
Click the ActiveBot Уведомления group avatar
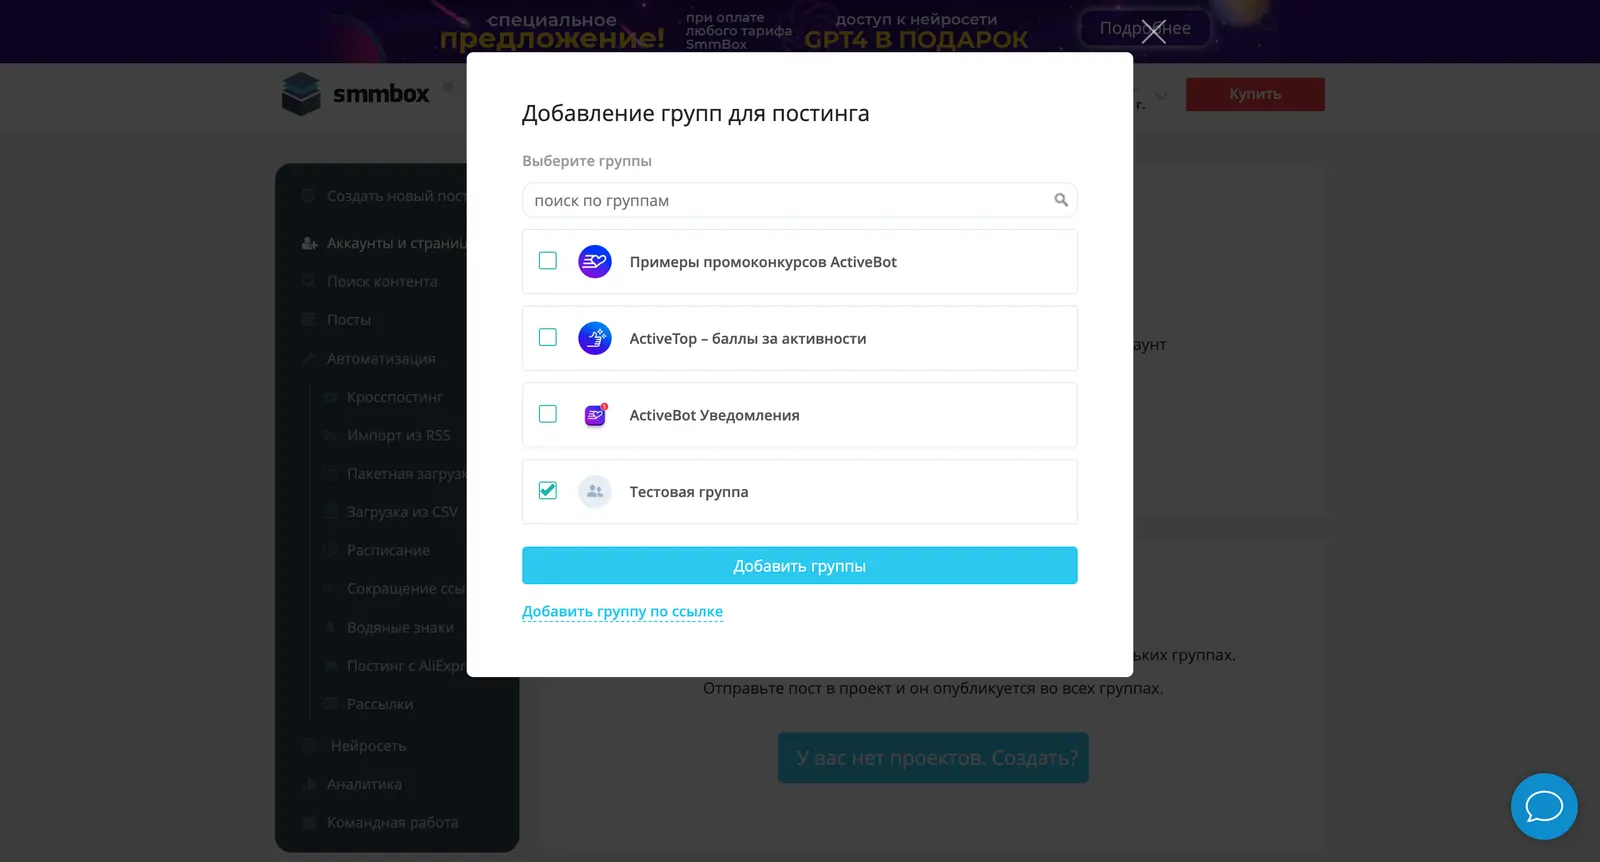(x=595, y=415)
